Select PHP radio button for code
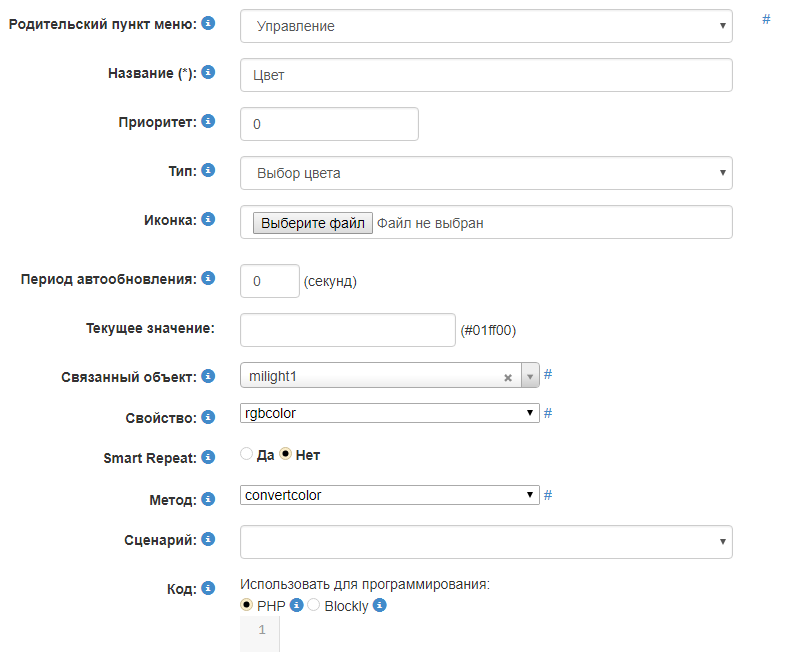Viewport: 790px width, 652px height. 247,605
